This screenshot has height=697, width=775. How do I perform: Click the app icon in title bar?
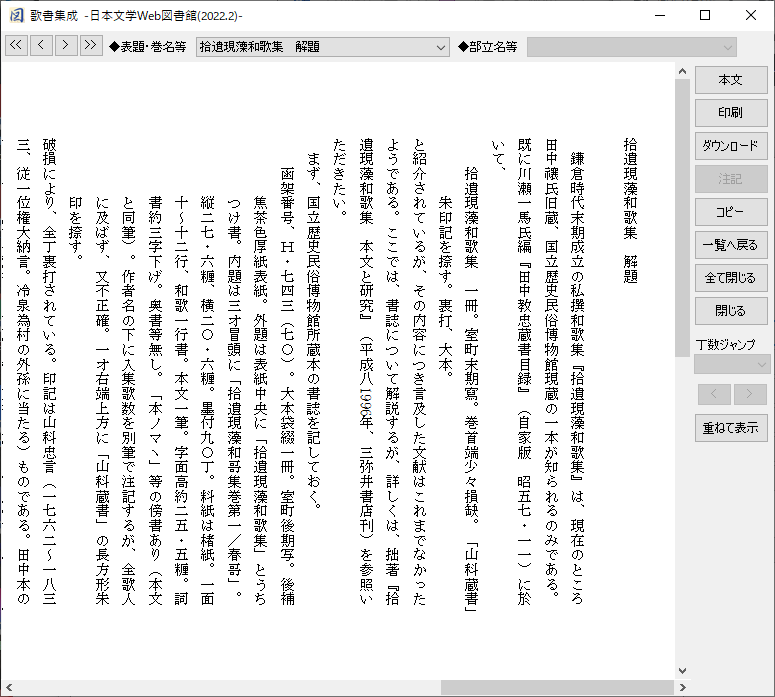[16, 15]
